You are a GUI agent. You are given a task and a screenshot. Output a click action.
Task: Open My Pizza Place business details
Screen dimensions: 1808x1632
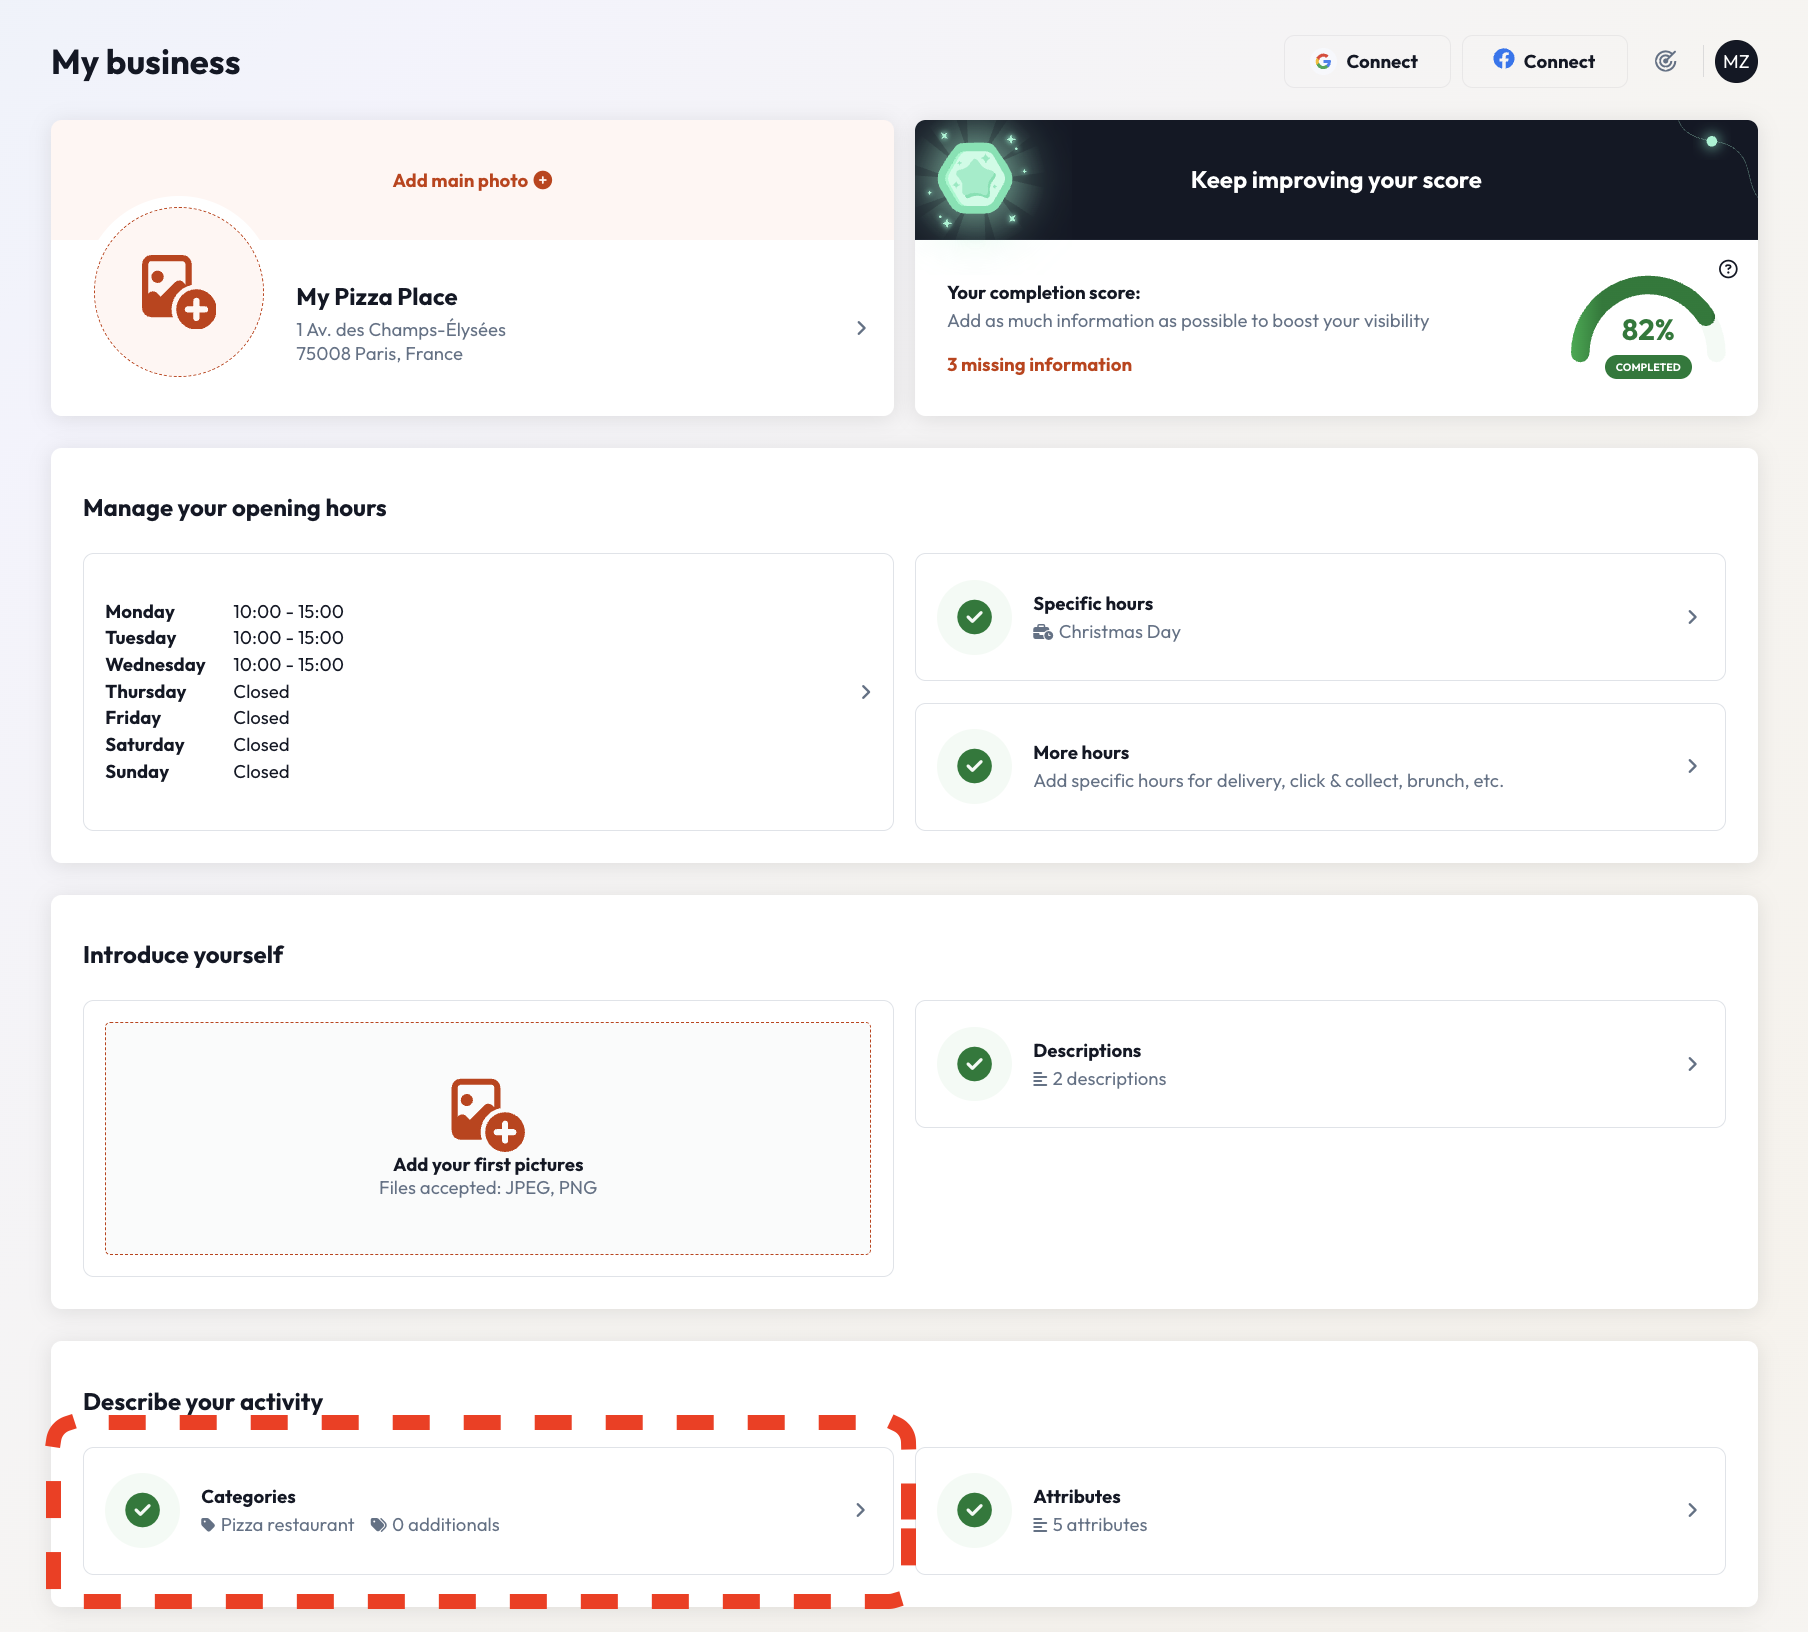(x=860, y=328)
